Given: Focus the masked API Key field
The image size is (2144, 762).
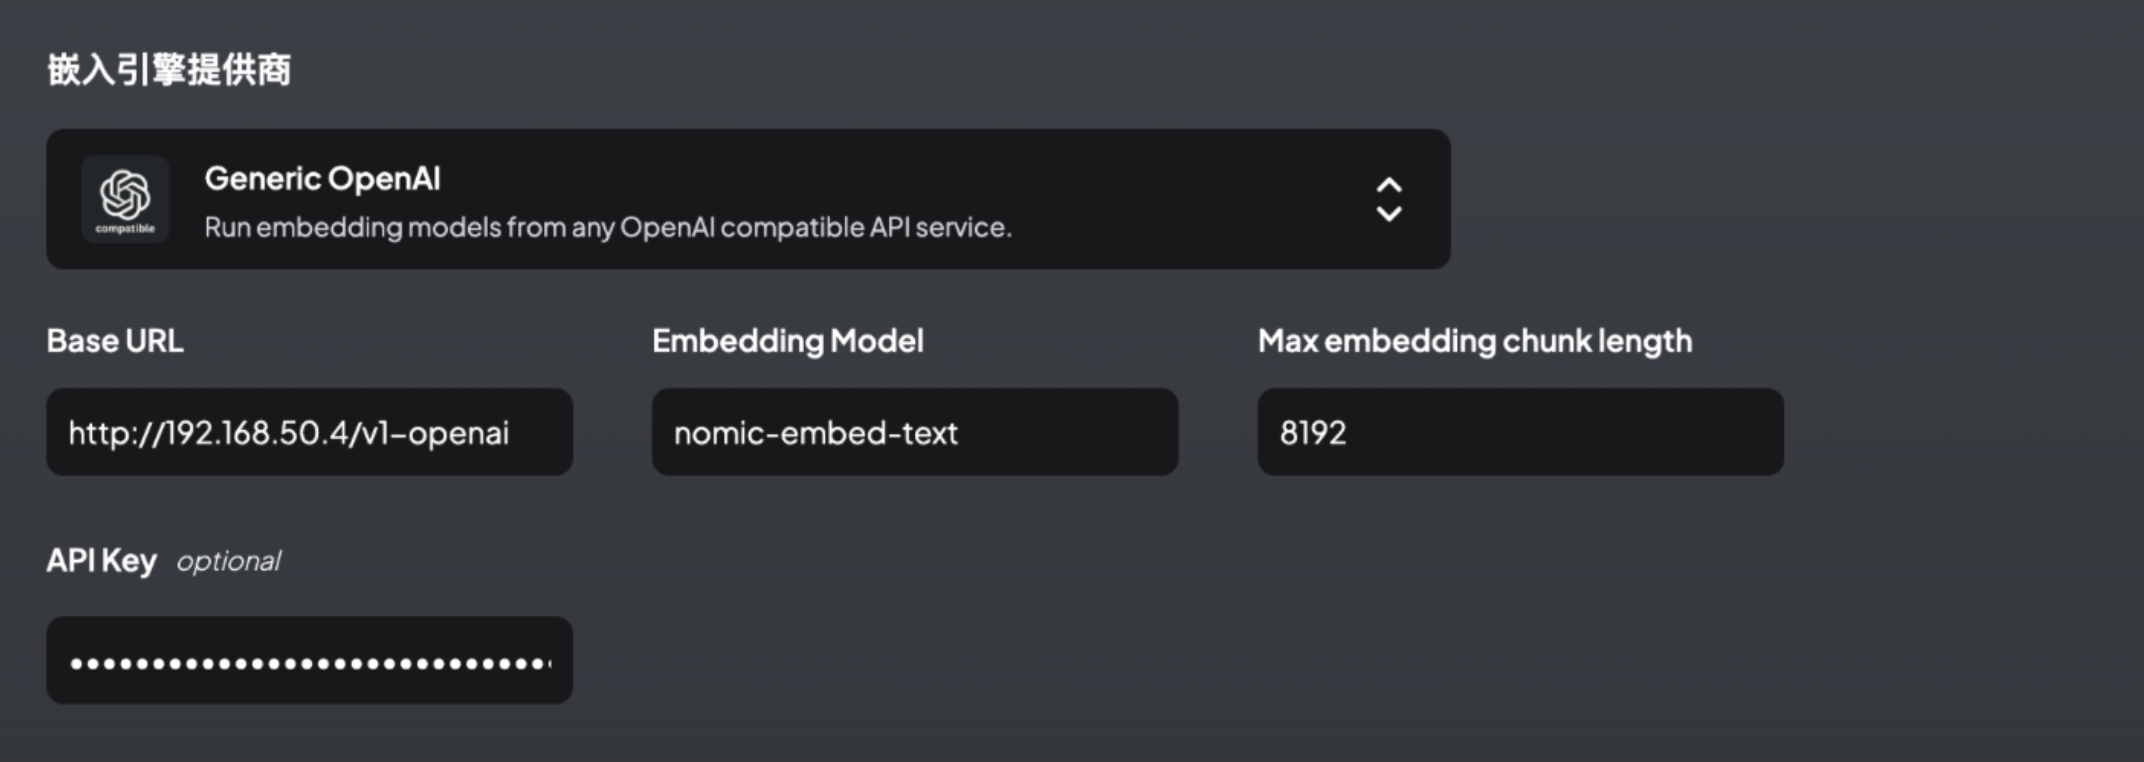Looking at the screenshot, I should [309, 660].
